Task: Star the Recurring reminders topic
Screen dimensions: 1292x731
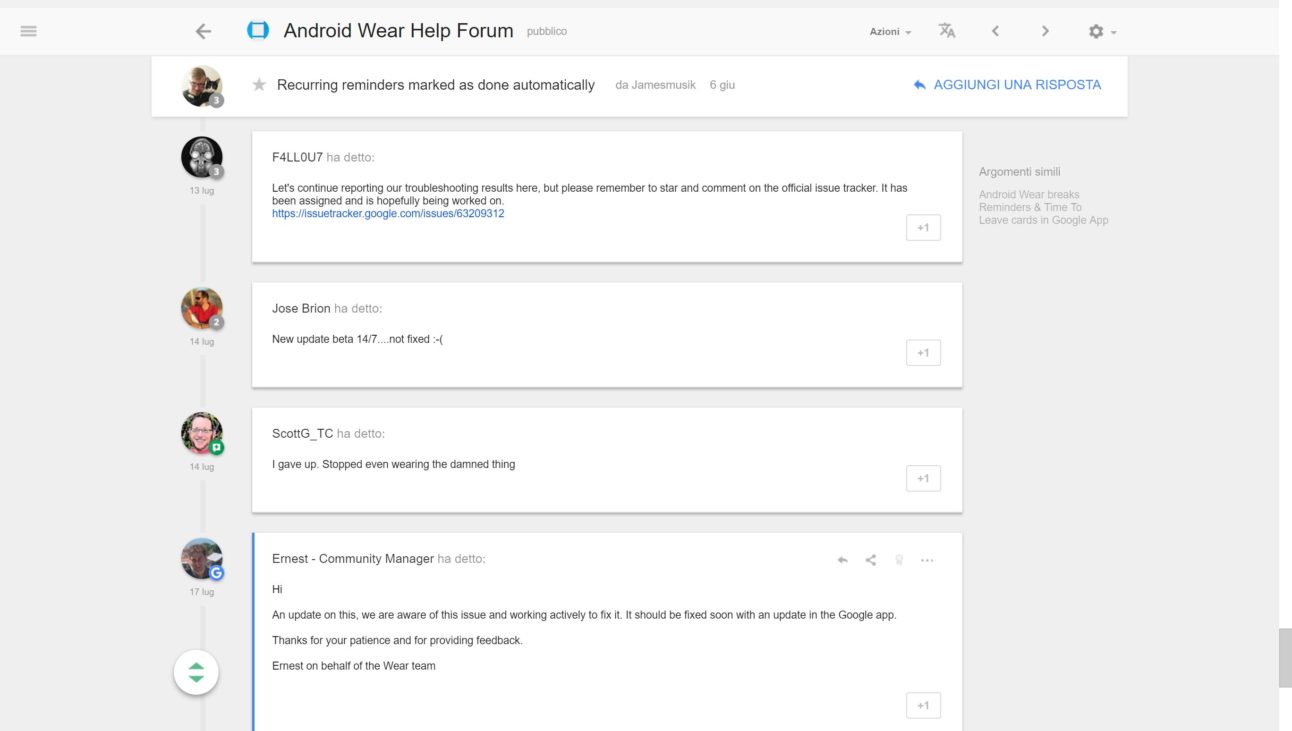Action: click(259, 85)
